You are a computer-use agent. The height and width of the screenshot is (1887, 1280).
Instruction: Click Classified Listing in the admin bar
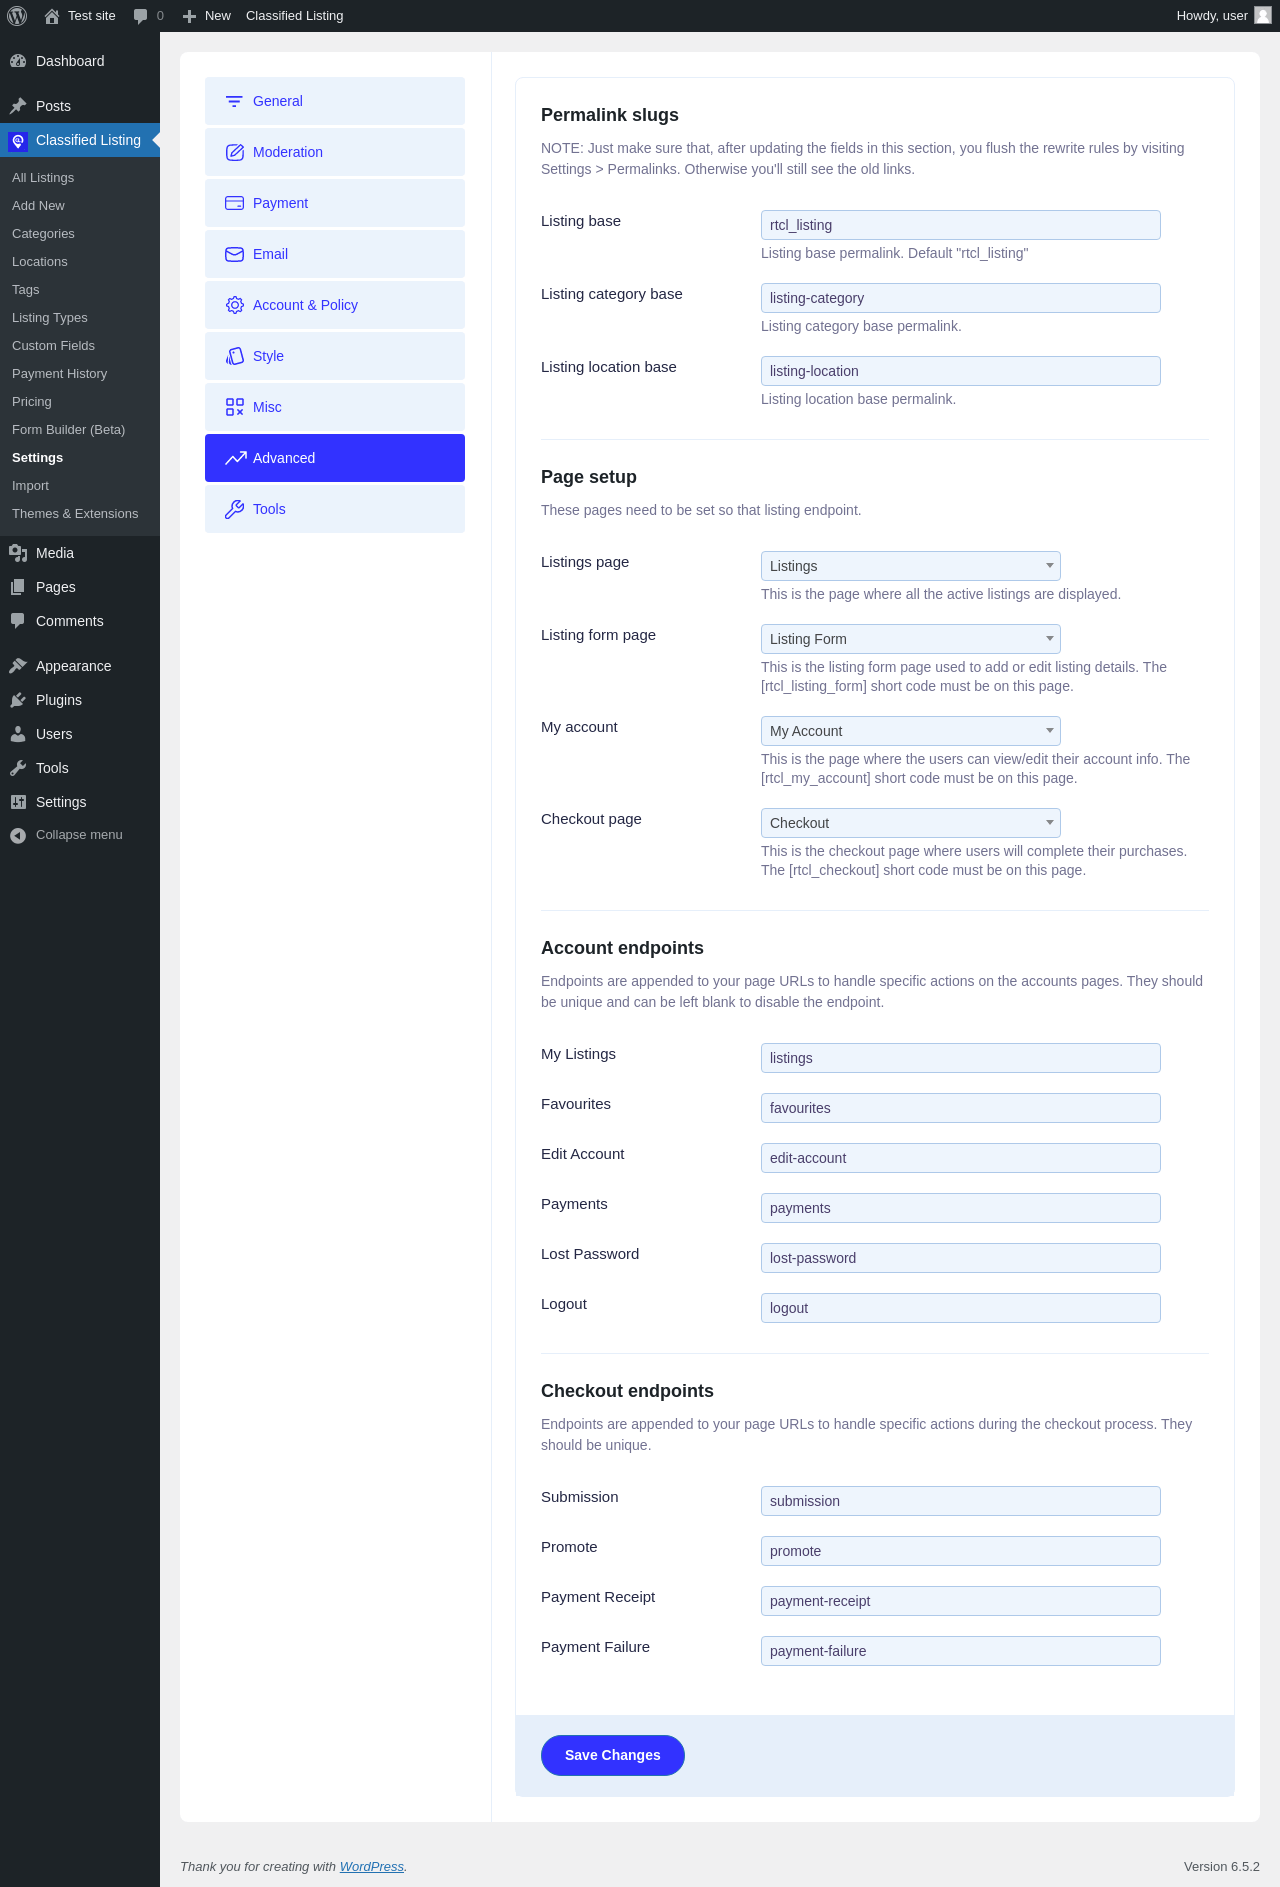pyautogui.click(x=295, y=16)
